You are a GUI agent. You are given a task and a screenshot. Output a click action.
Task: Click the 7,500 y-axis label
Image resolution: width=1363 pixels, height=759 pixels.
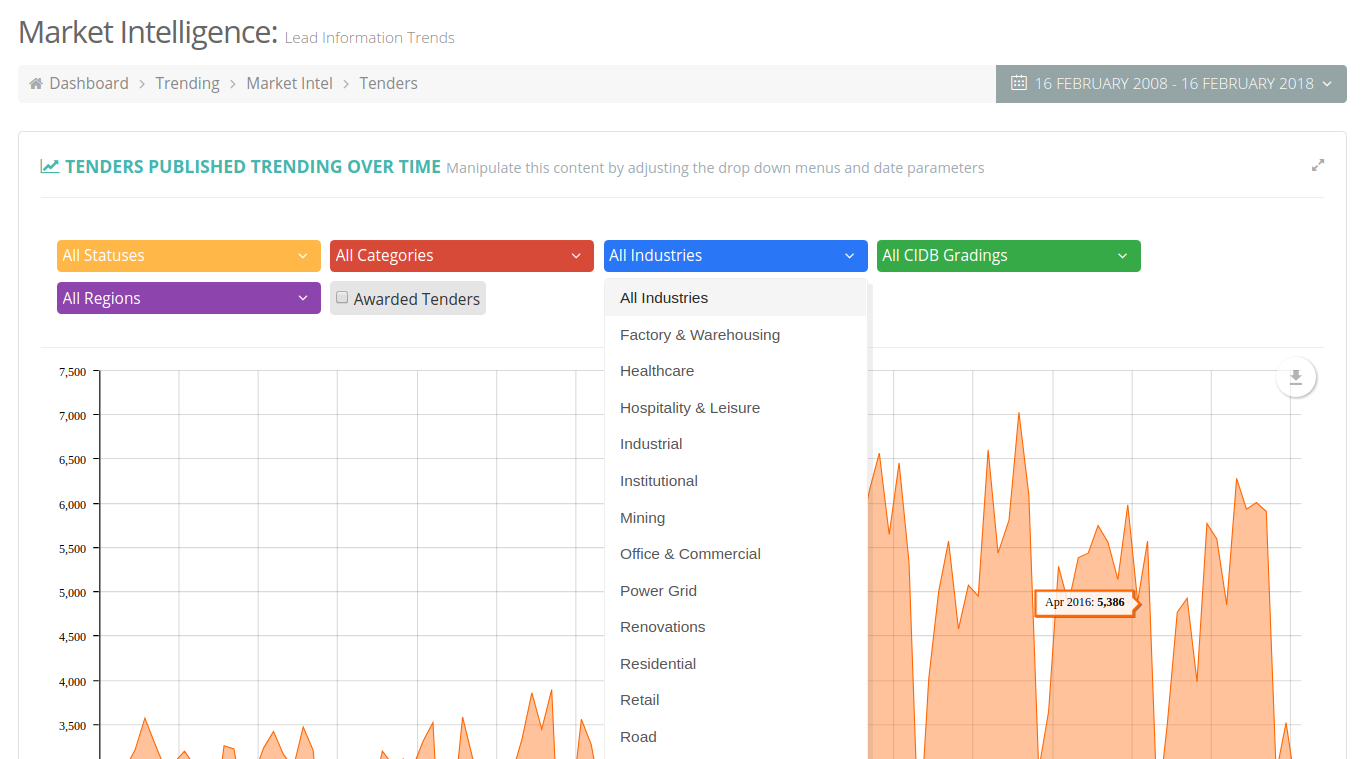coord(73,372)
